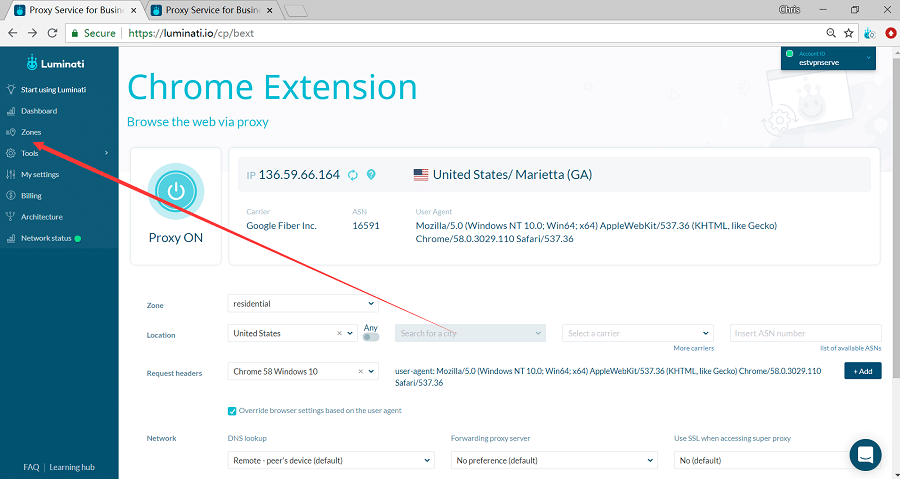Bookmark this page with the star

848,33
